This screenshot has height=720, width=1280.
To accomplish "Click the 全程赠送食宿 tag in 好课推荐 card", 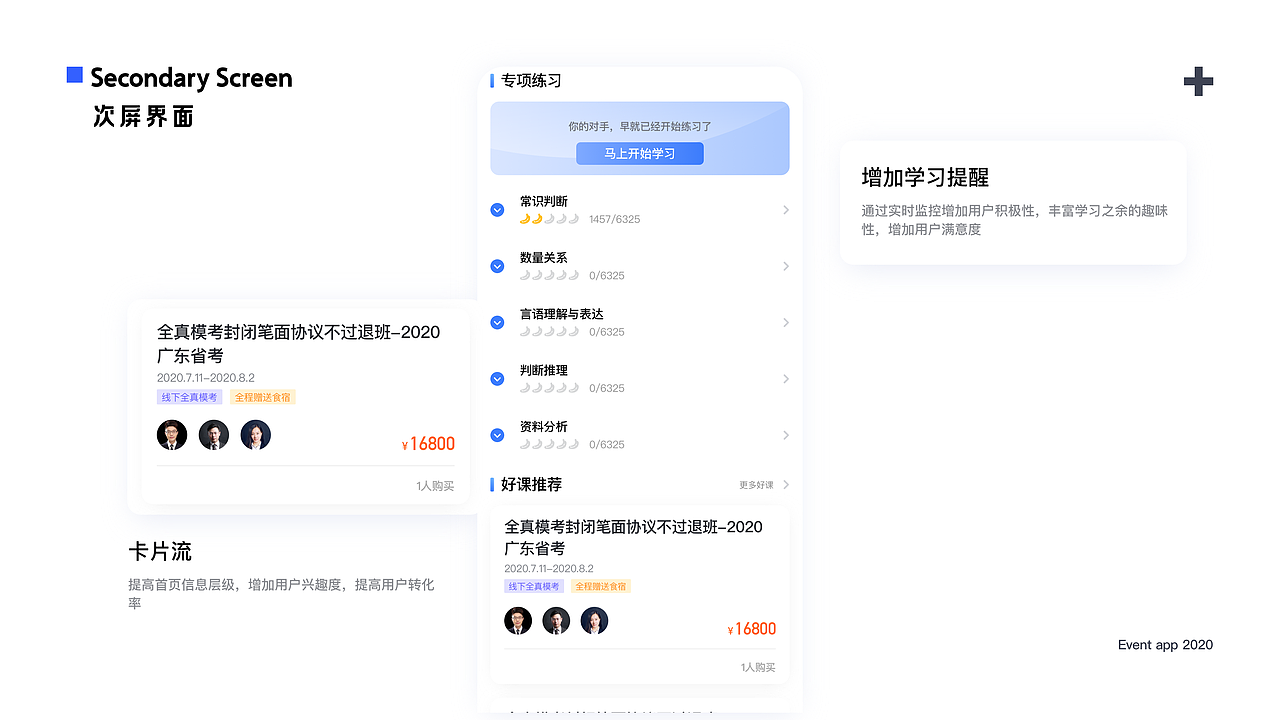I will [601, 586].
